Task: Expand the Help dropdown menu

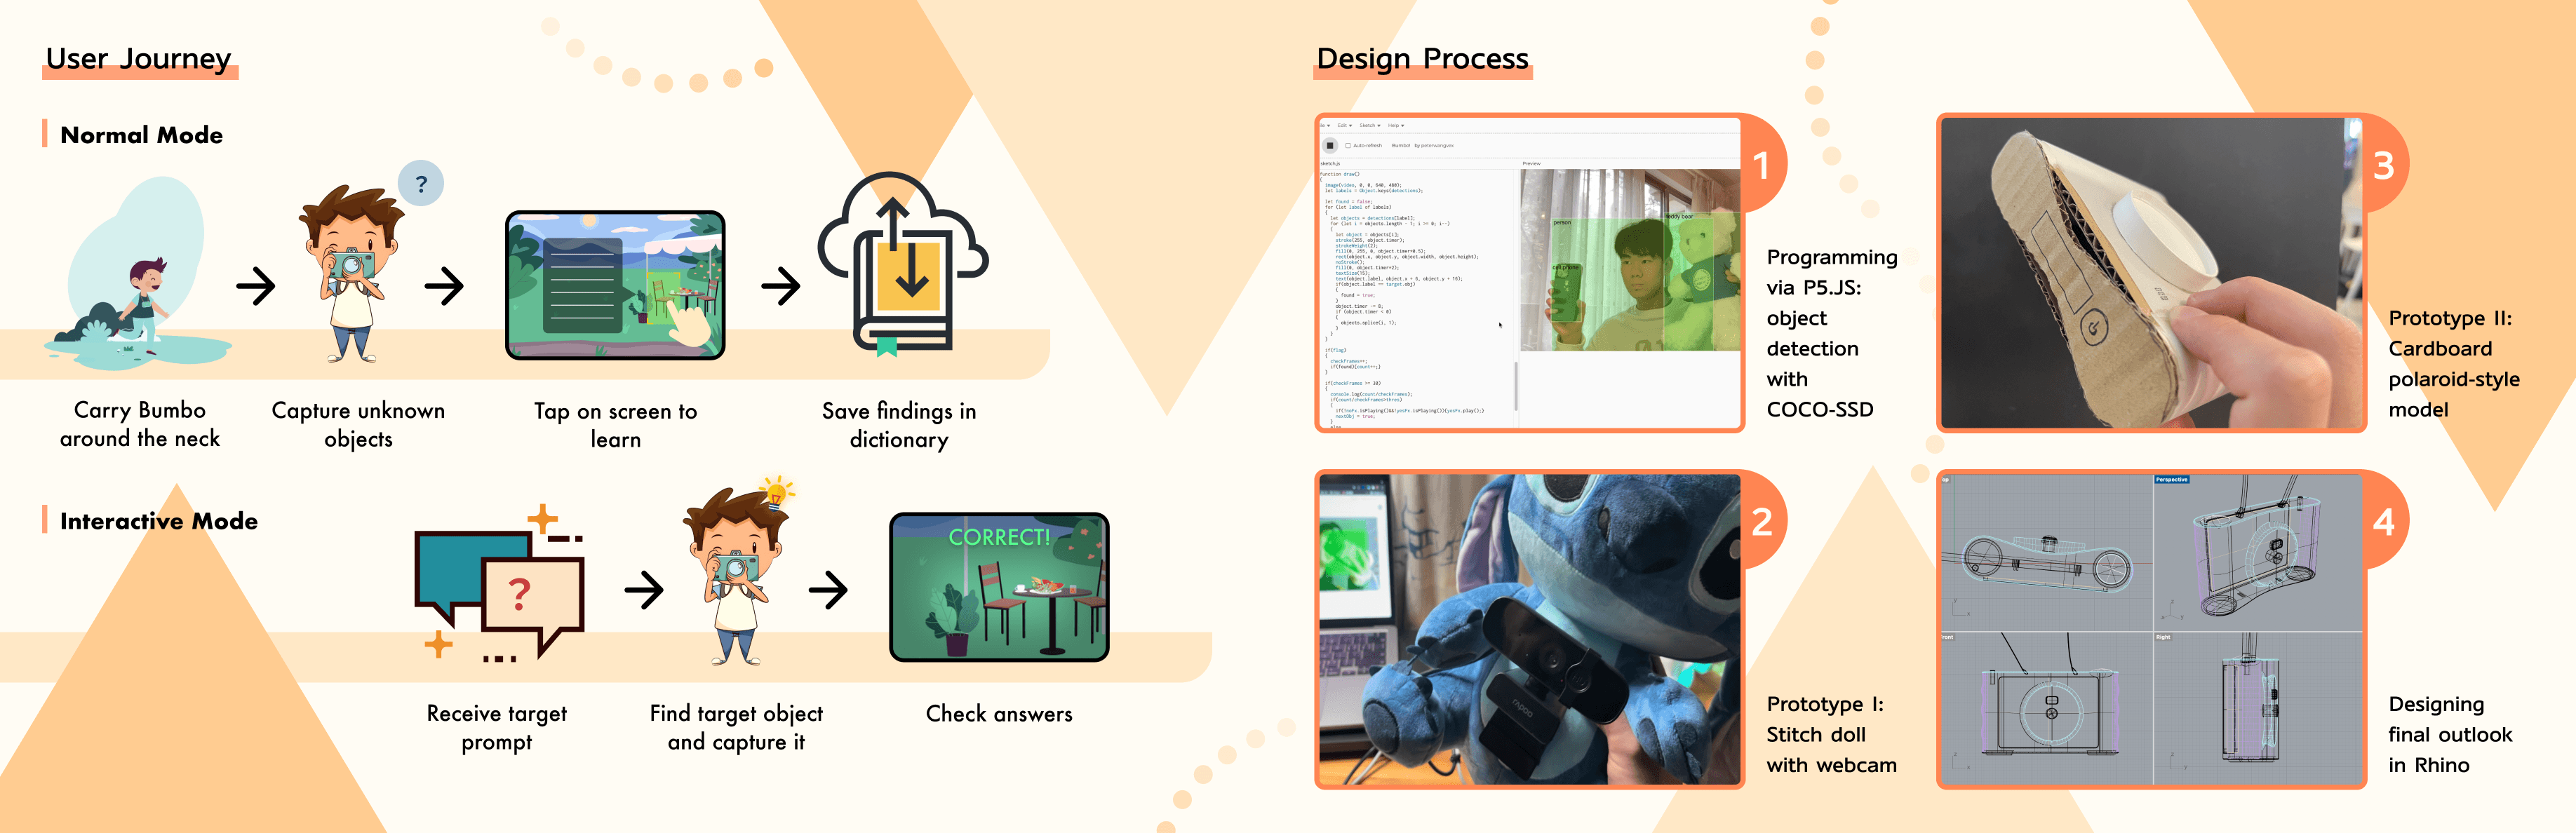Action: coord(1395,126)
